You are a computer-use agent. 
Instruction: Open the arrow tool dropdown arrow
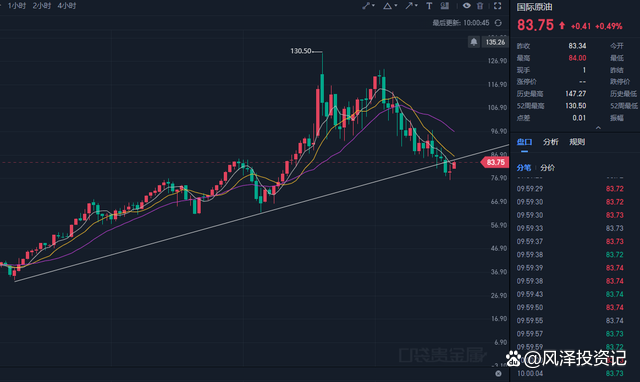point(416,6)
